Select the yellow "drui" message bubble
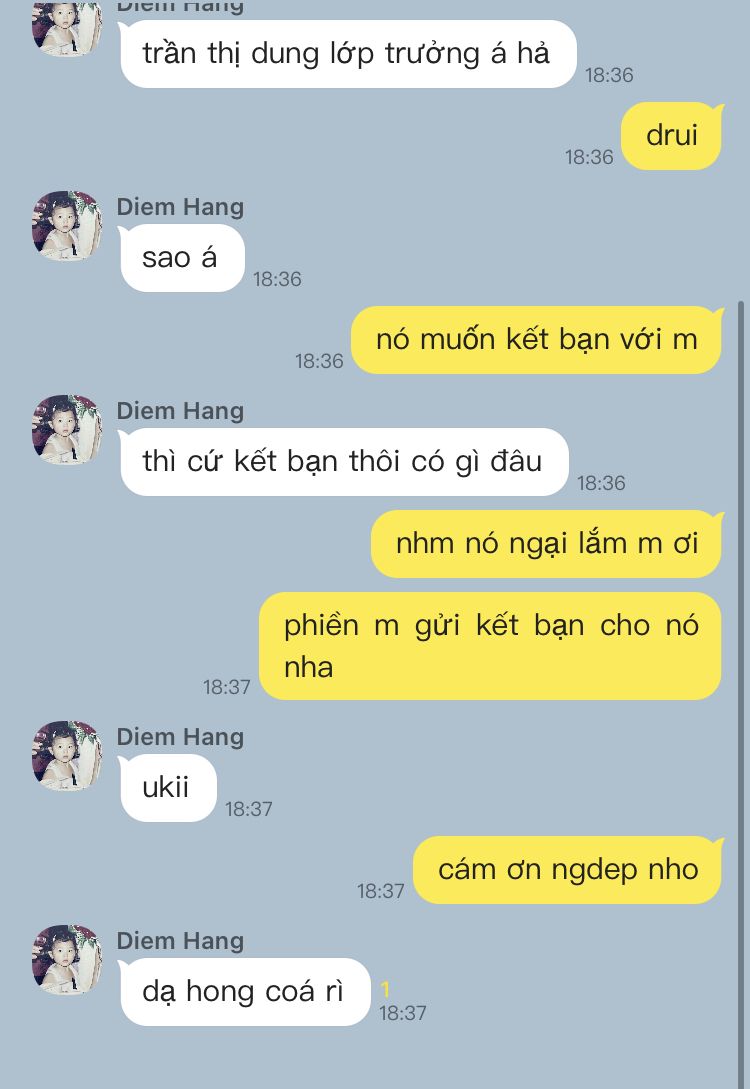Viewport: 750px width, 1089px height. coord(672,135)
